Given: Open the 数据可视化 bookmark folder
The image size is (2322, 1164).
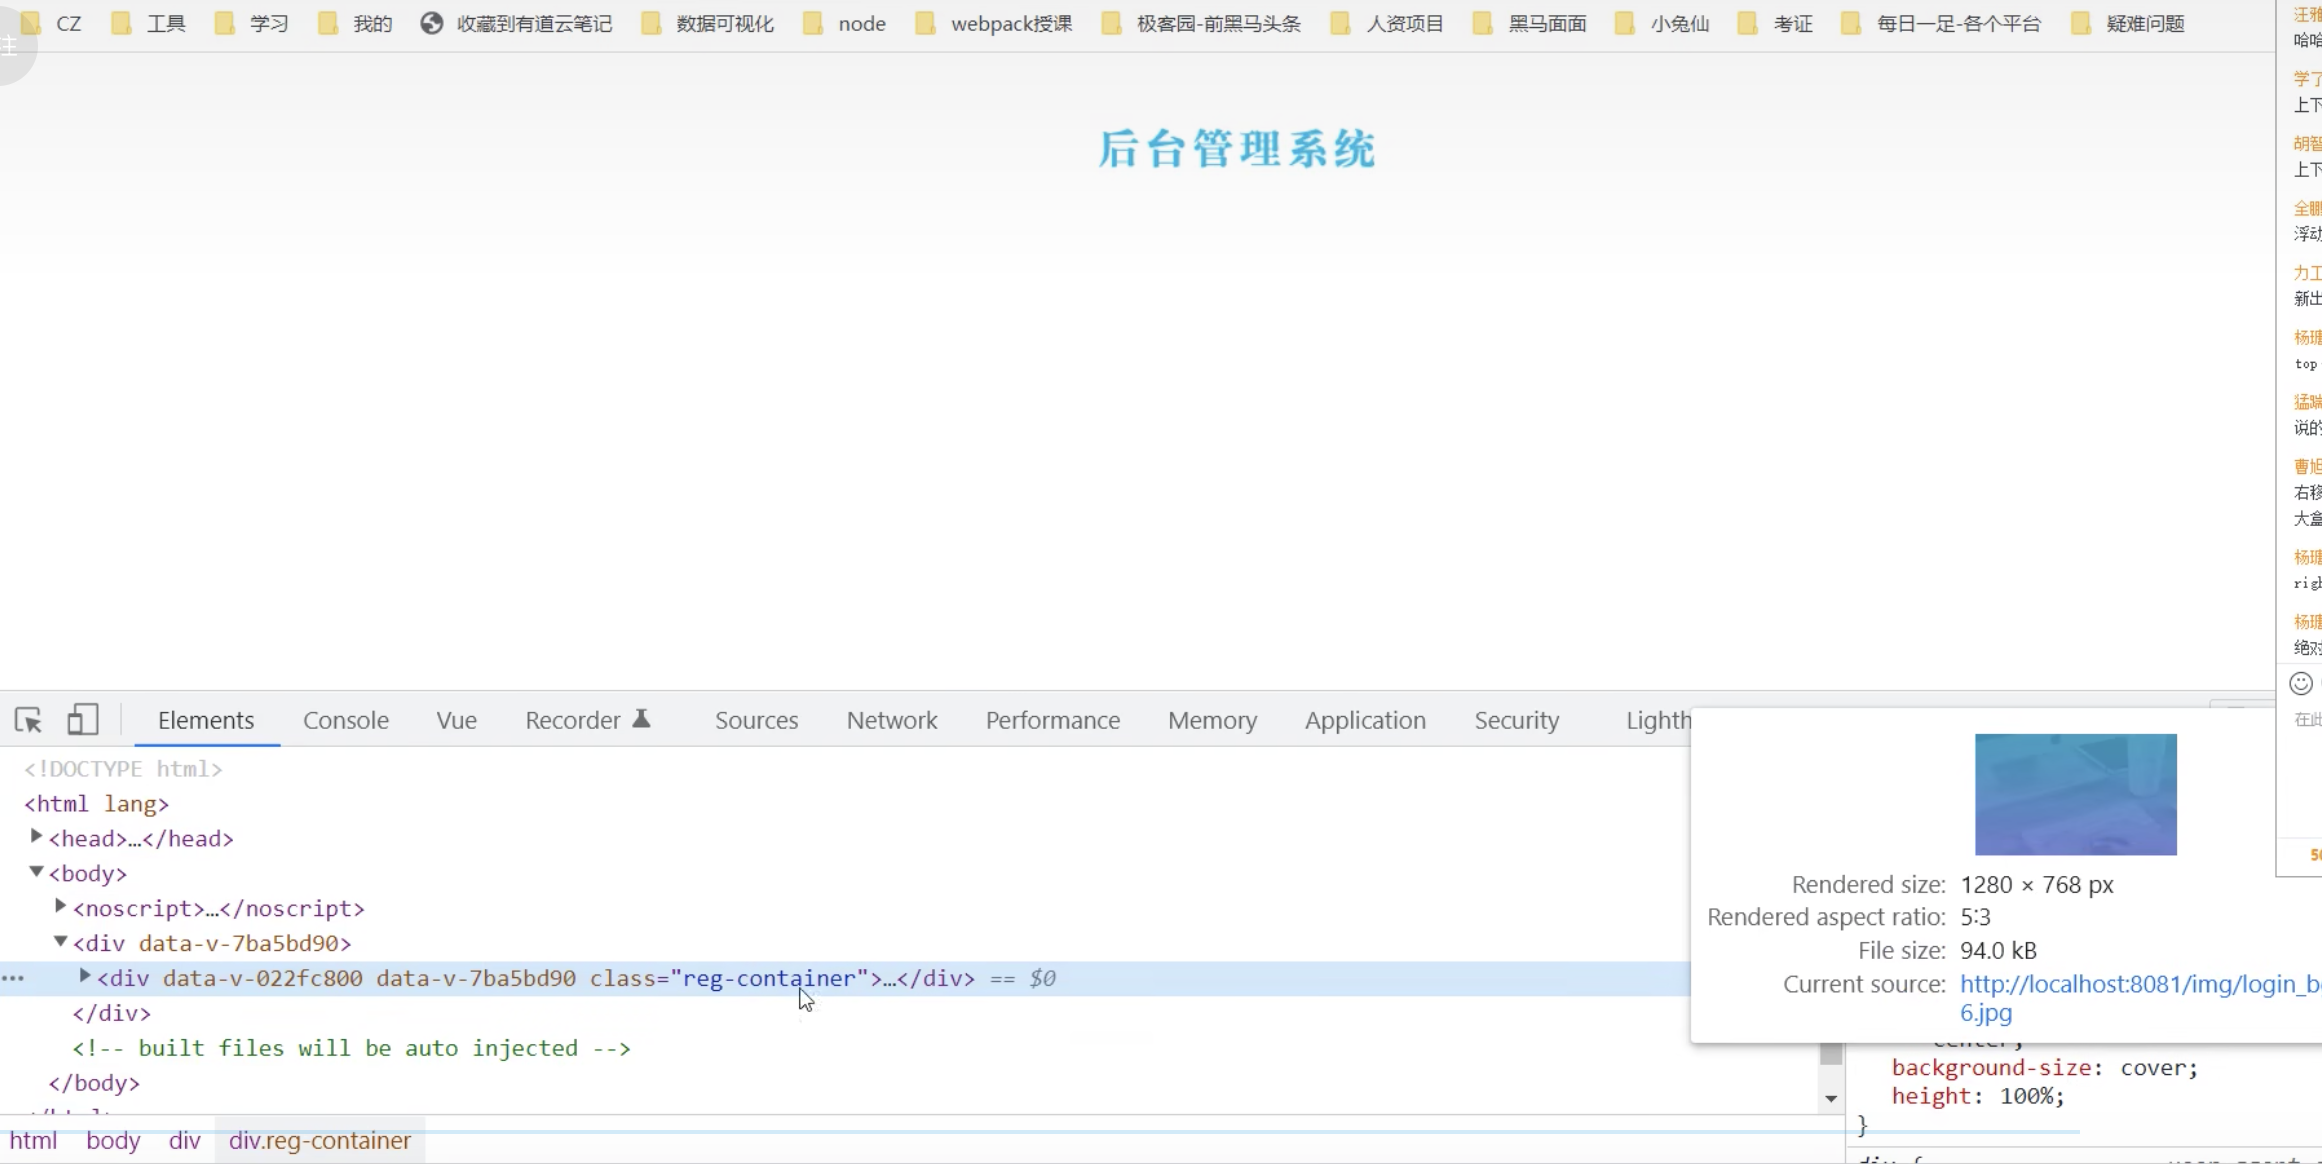Looking at the screenshot, I should (x=707, y=23).
